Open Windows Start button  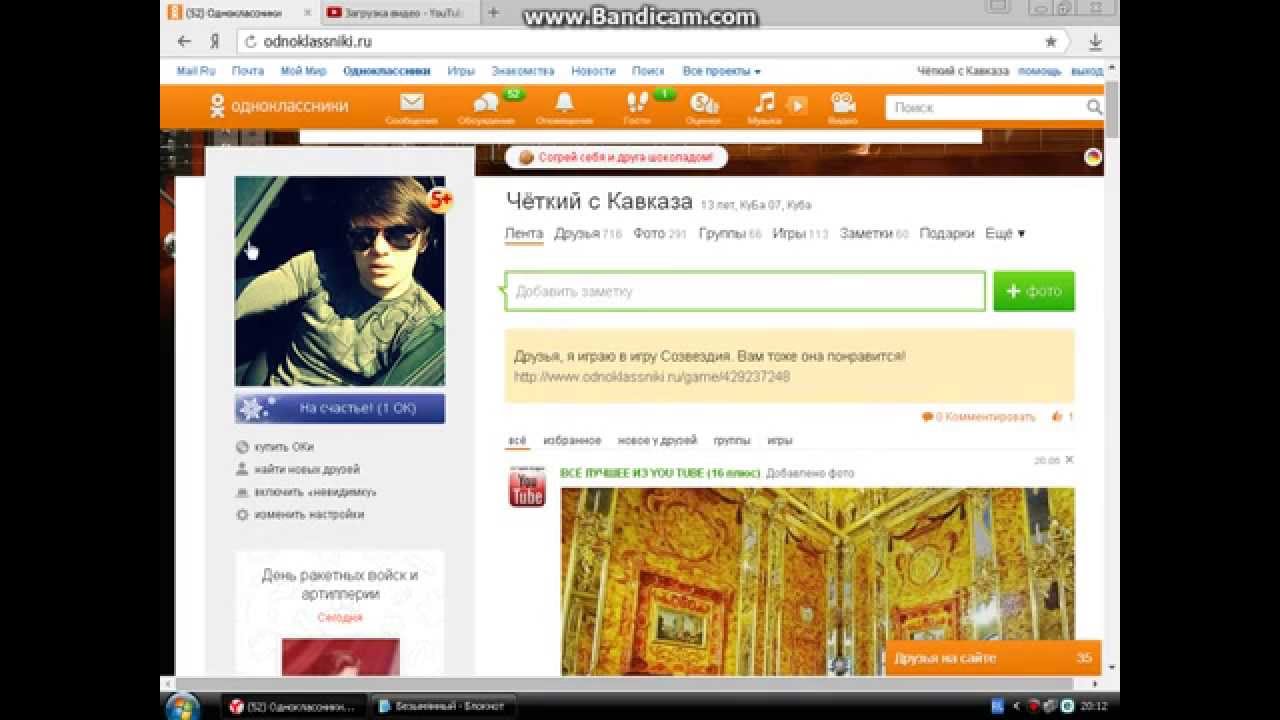(181, 706)
